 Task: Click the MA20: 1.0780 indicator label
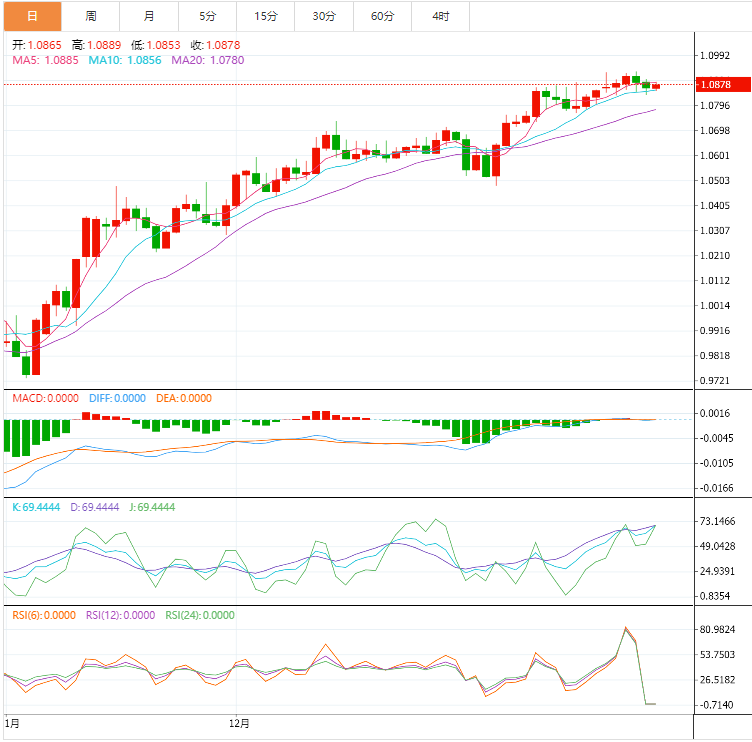[x=207, y=60]
